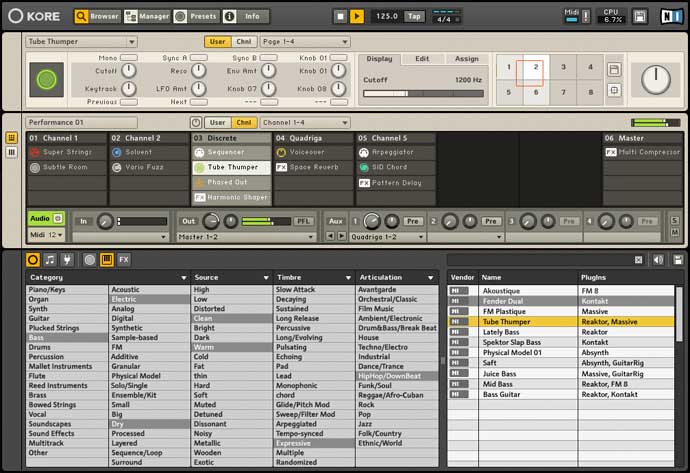Image resolution: width=690 pixels, height=473 pixels.
Task: Click the large green sound button
Action: click(x=46, y=80)
